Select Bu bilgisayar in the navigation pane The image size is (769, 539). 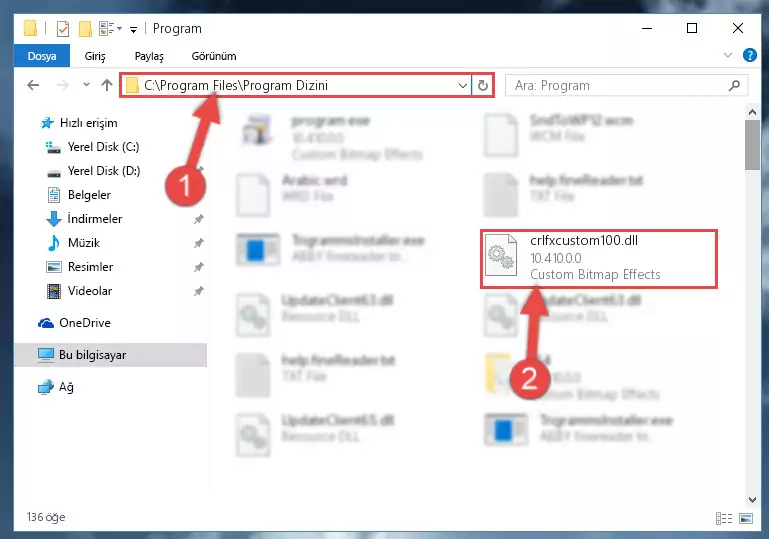(110, 355)
